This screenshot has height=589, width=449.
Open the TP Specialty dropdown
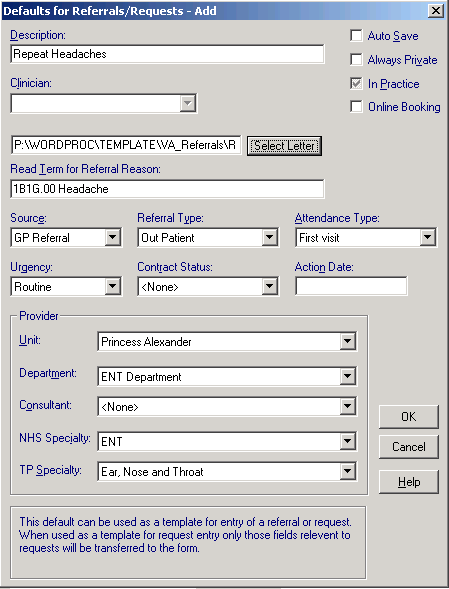(348, 471)
